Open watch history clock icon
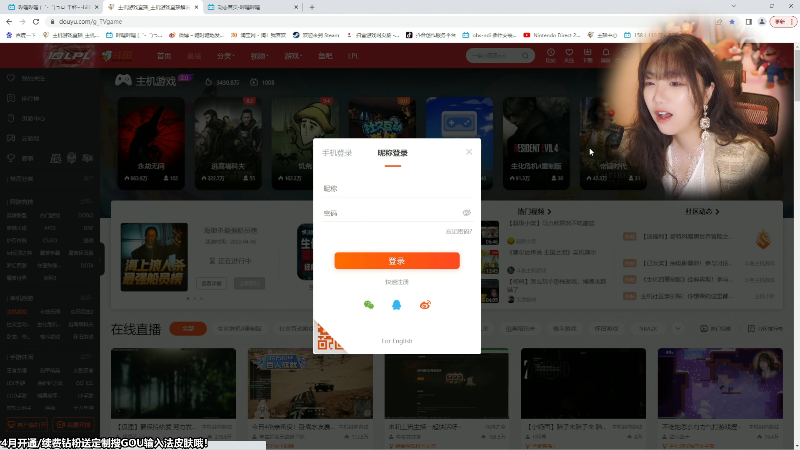 [551, 55]
